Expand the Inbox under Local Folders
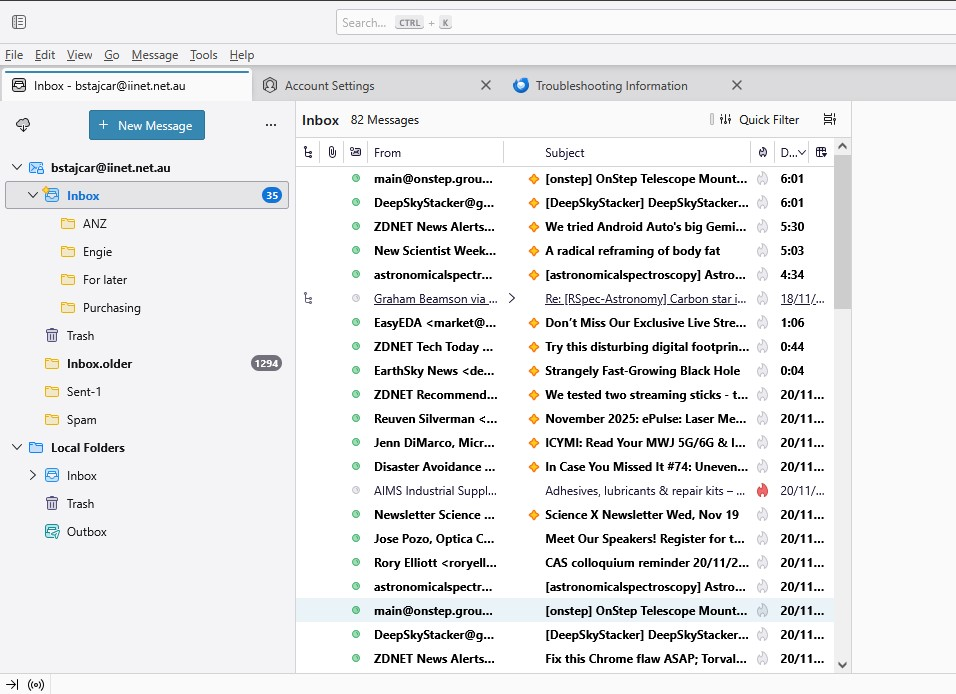 (32, 476)
